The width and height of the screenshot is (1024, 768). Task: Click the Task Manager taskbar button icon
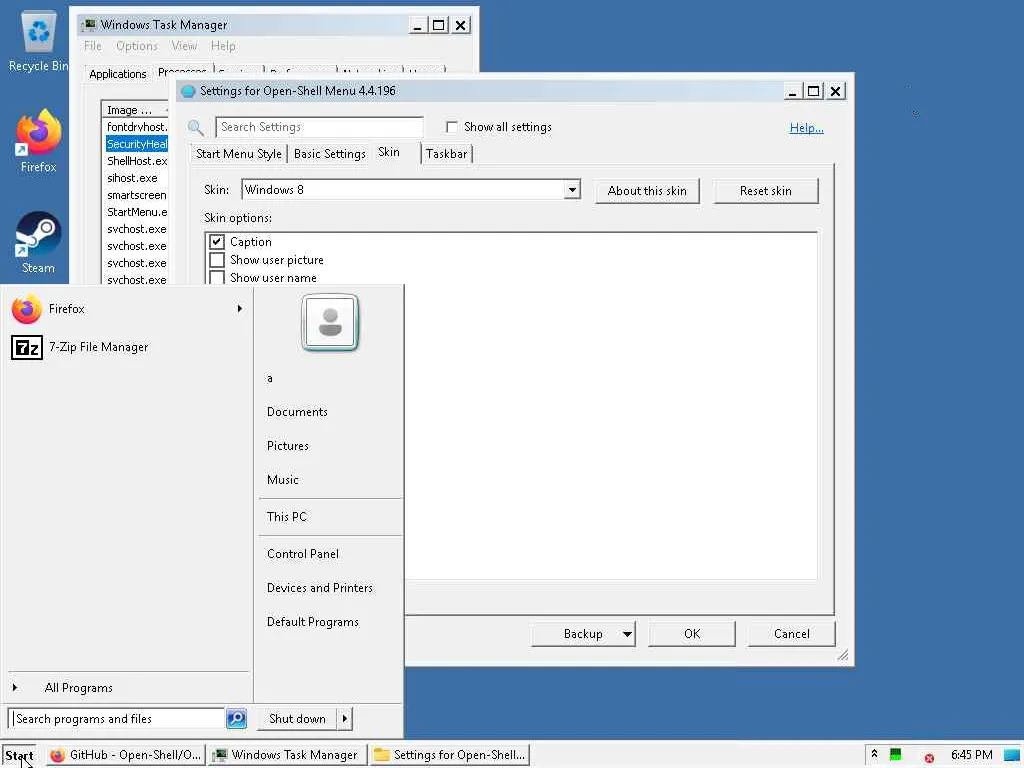[x=220, y=755]
